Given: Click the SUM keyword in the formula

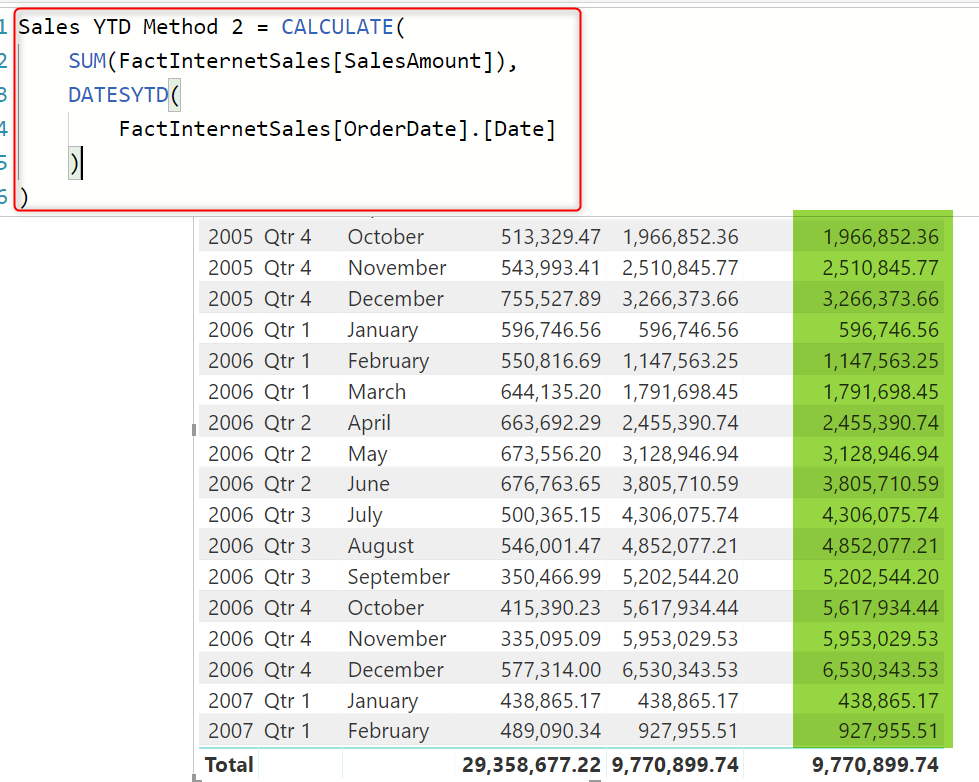Looking at the screenshot, I should 88,61.
